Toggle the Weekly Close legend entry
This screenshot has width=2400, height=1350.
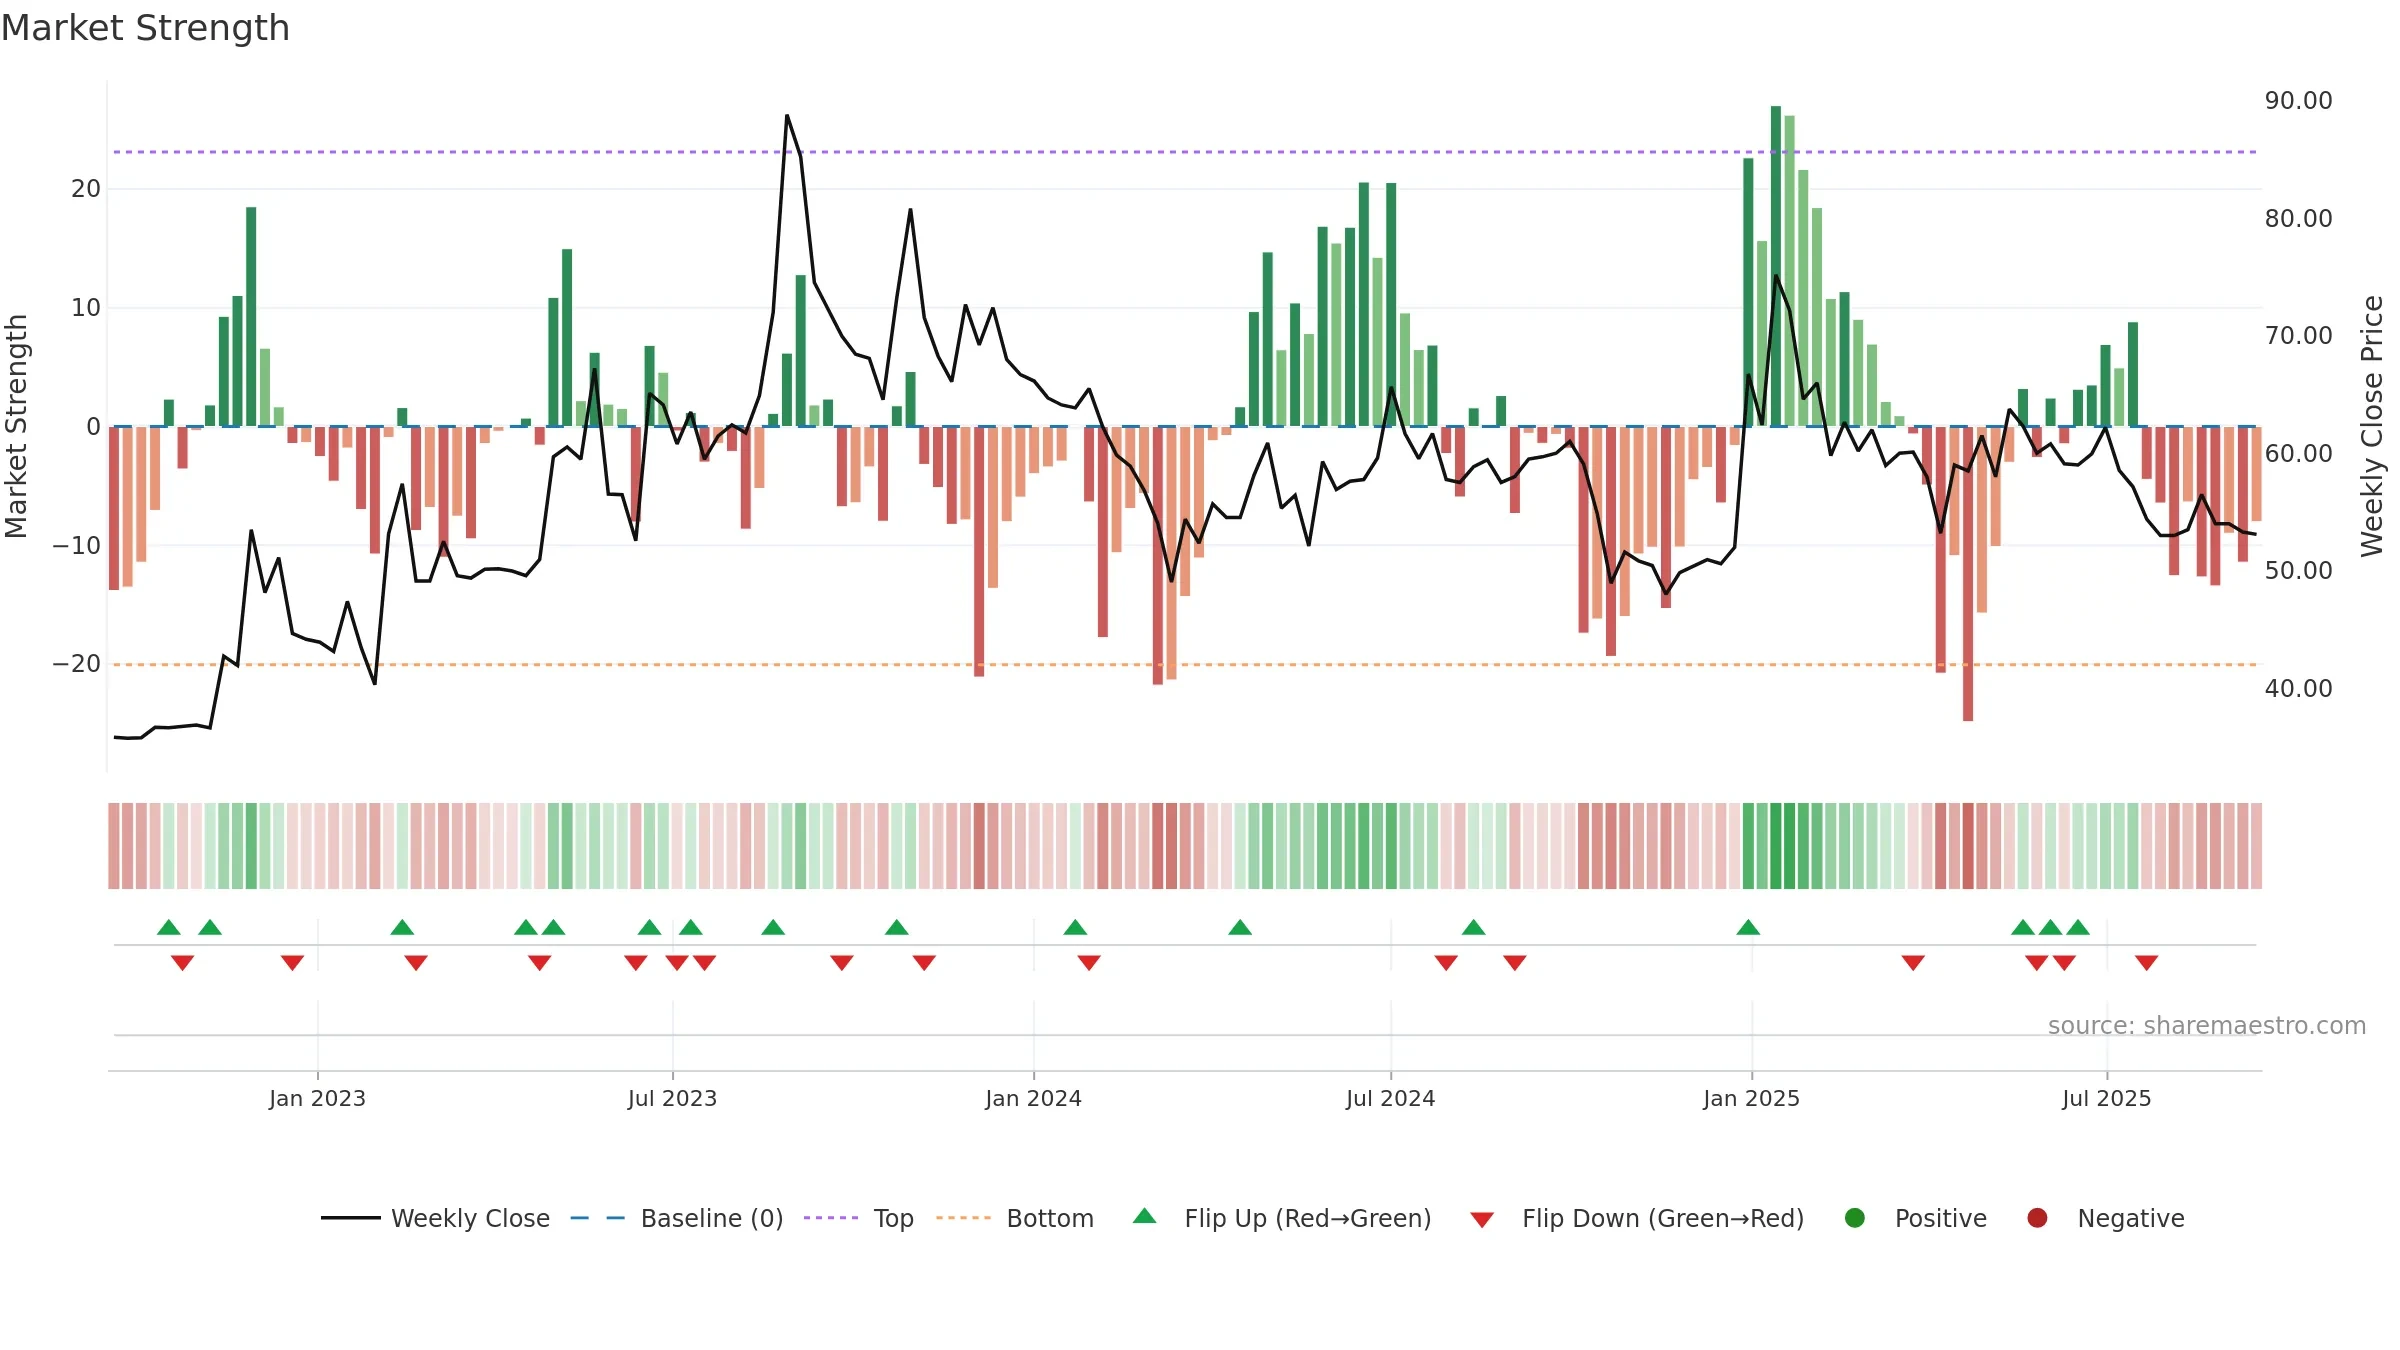pyautogui.click(x=435, y=1218)
